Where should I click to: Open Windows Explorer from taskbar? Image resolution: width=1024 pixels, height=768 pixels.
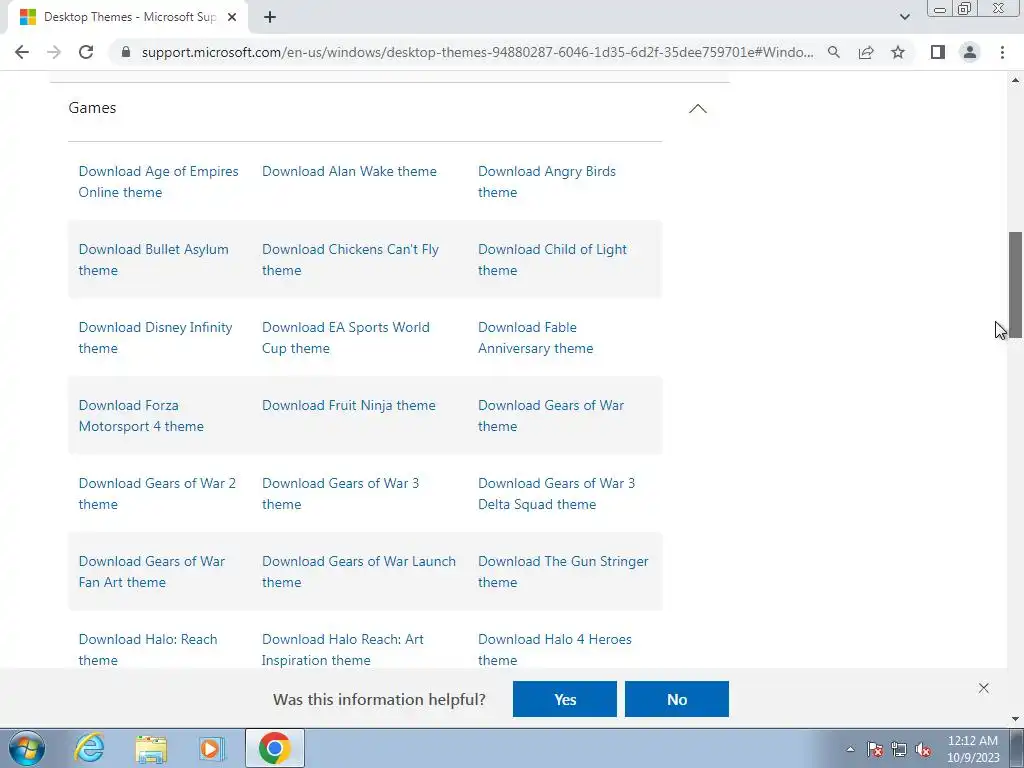coord(151,748)
